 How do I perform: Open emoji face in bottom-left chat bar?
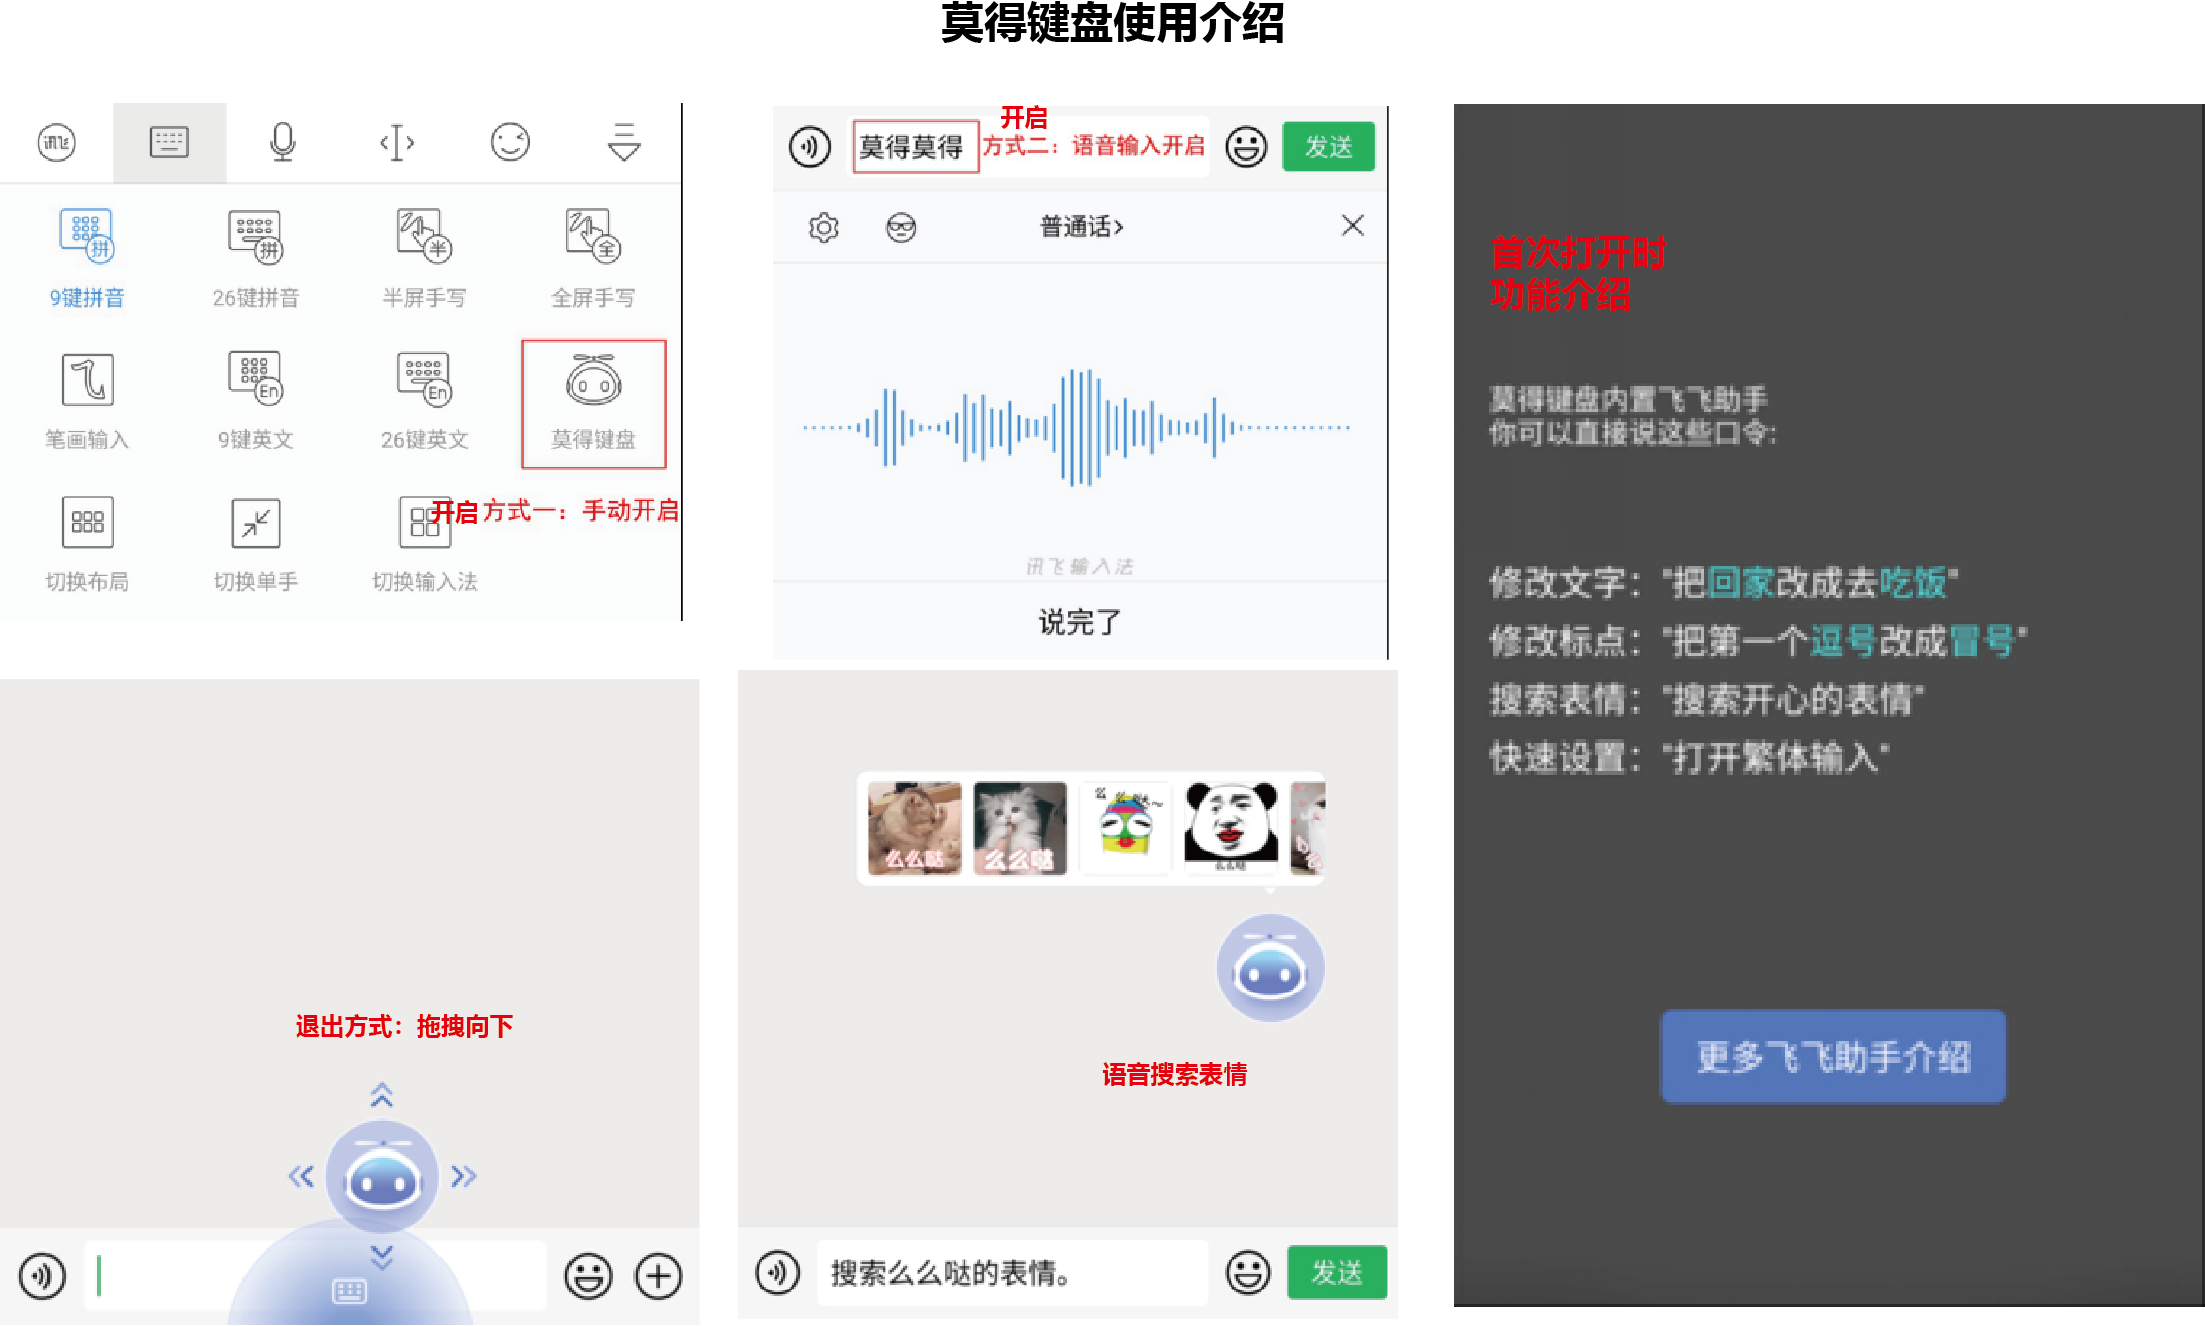(x=588, y=1276)
